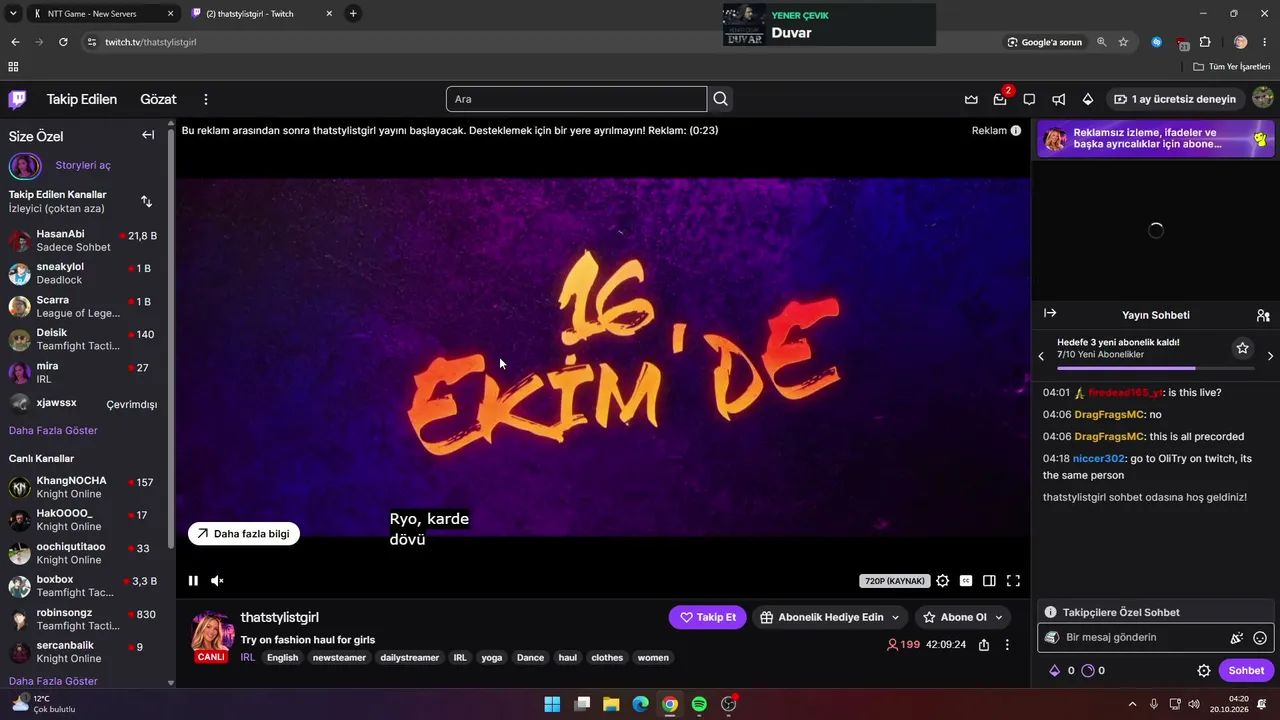Go to the next goal with the right chevron
Viewport: 1280px width, 720px height.
(x=1270, y=356)
